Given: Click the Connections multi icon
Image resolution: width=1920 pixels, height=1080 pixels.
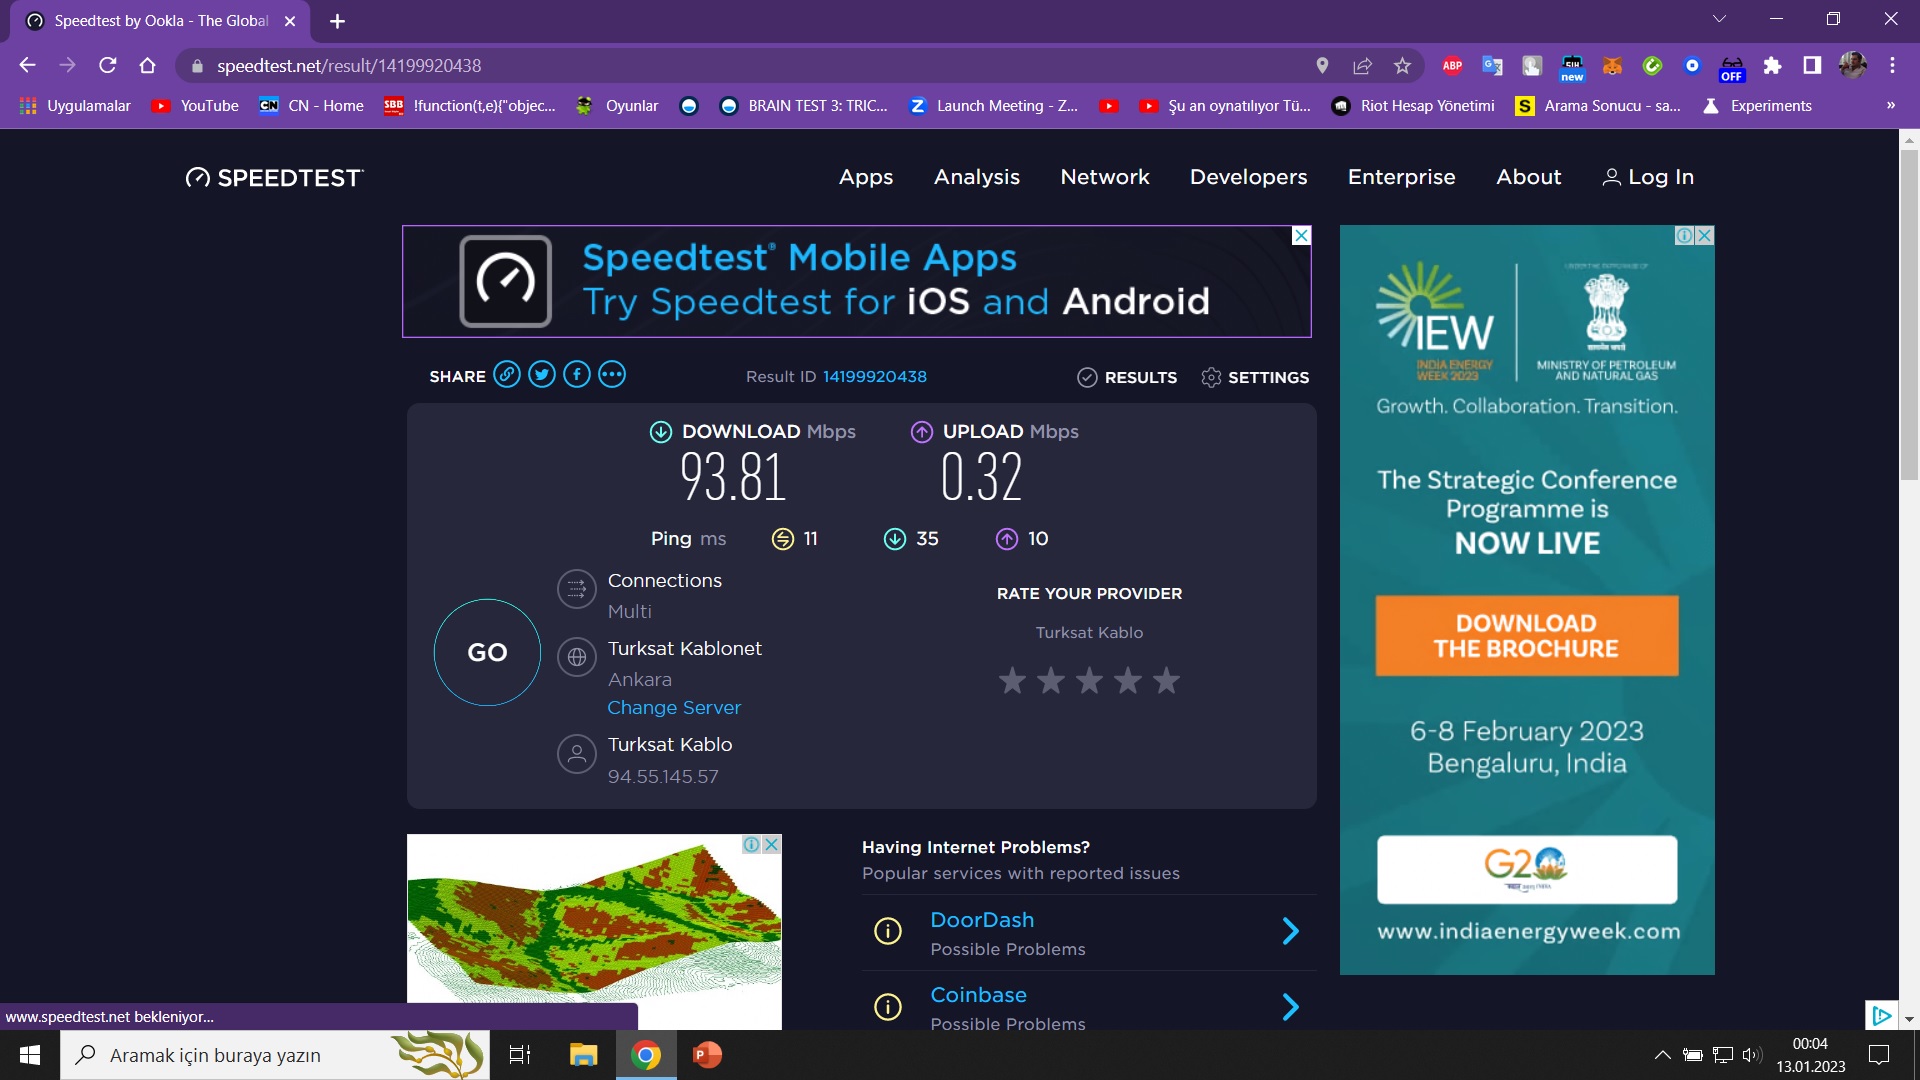Looking at the screenshot, I should (x=577, y=589).
